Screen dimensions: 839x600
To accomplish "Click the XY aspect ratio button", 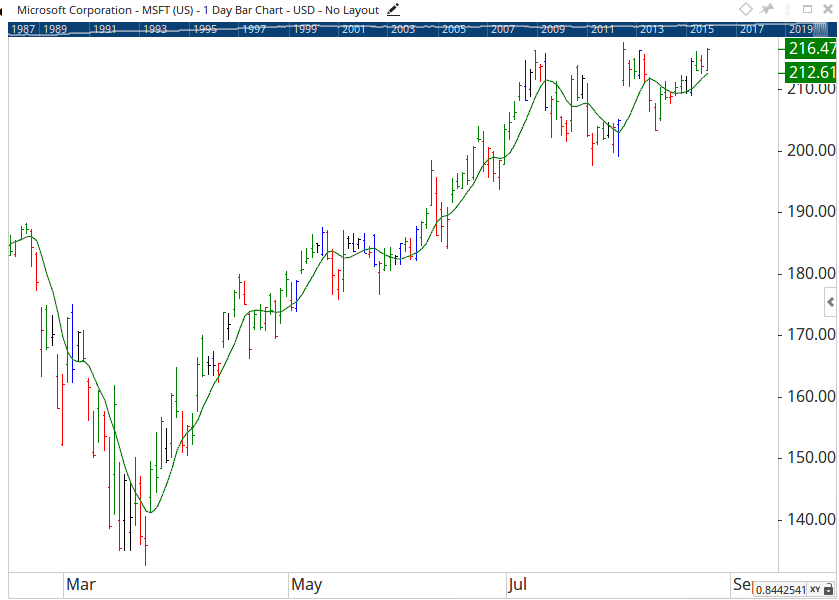I will click(x=815, y=589).
